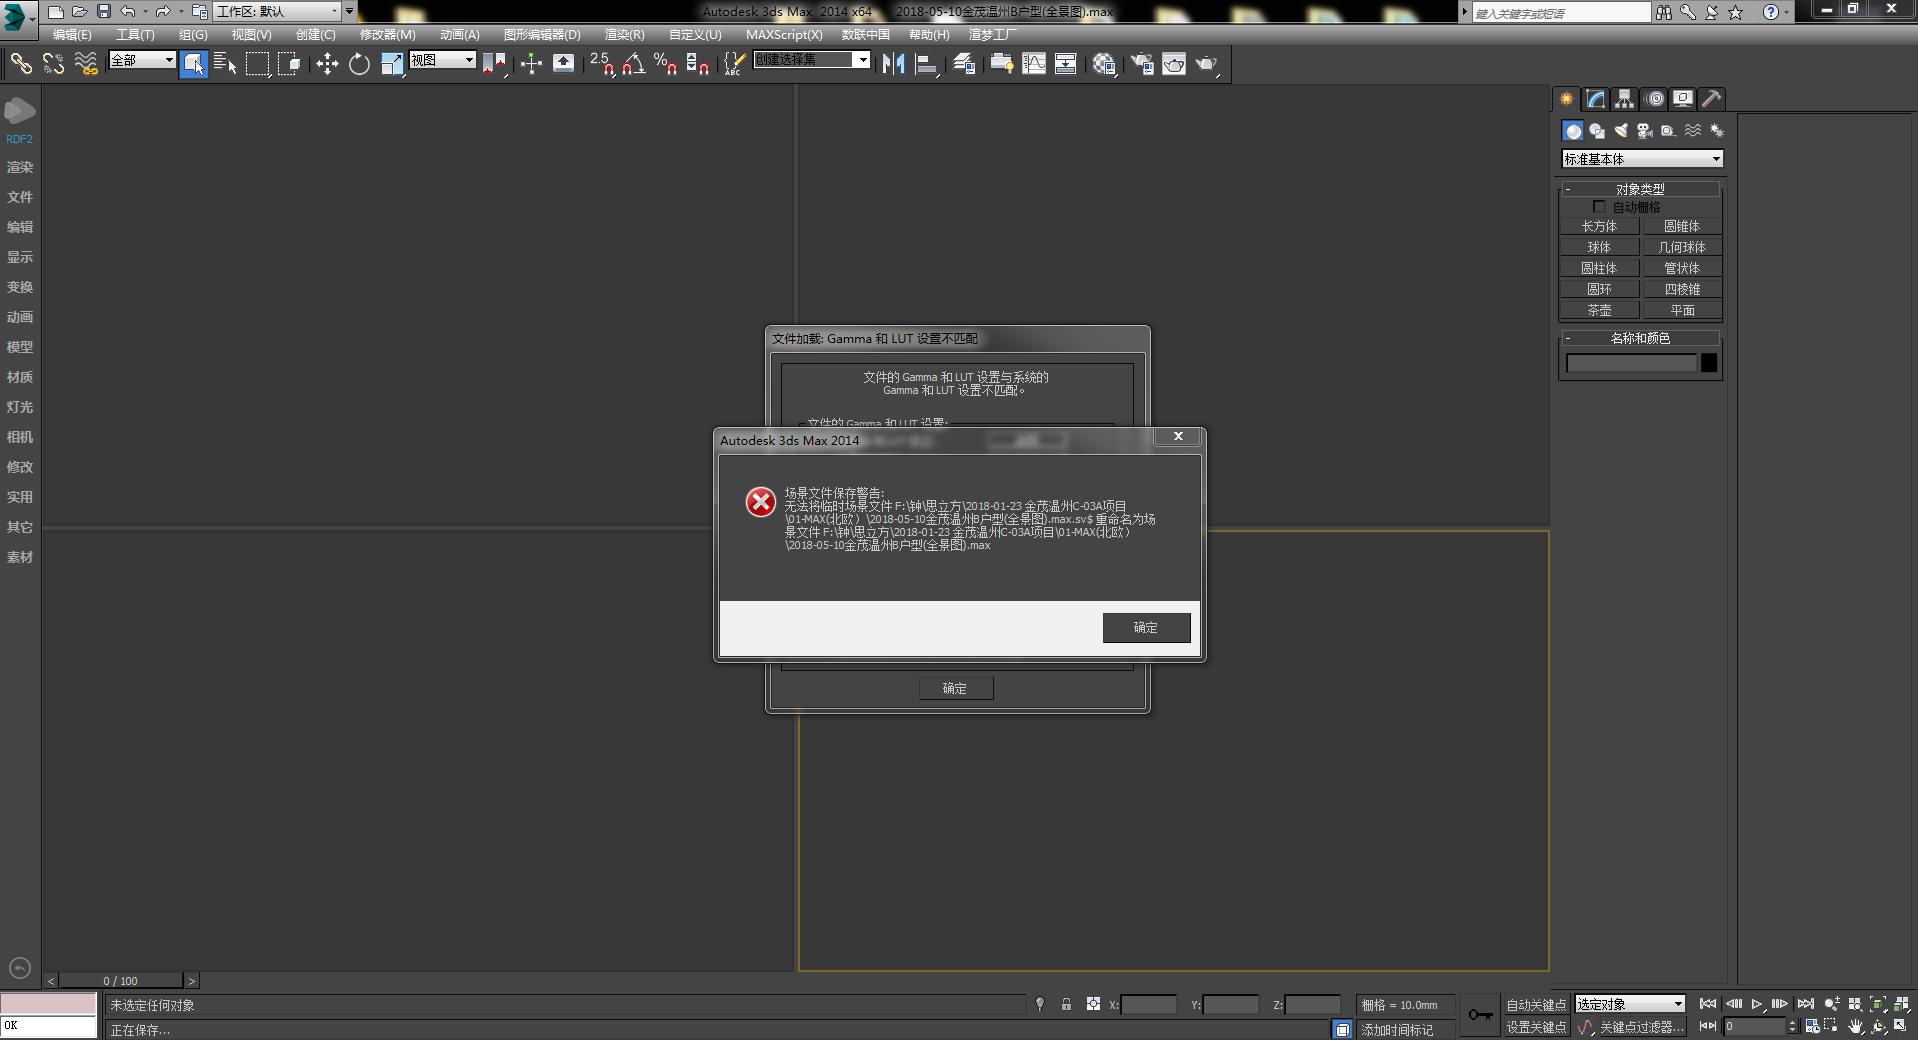
Task: Collapse the 名称和颜色 rollout
Action: coord(1640,338)
